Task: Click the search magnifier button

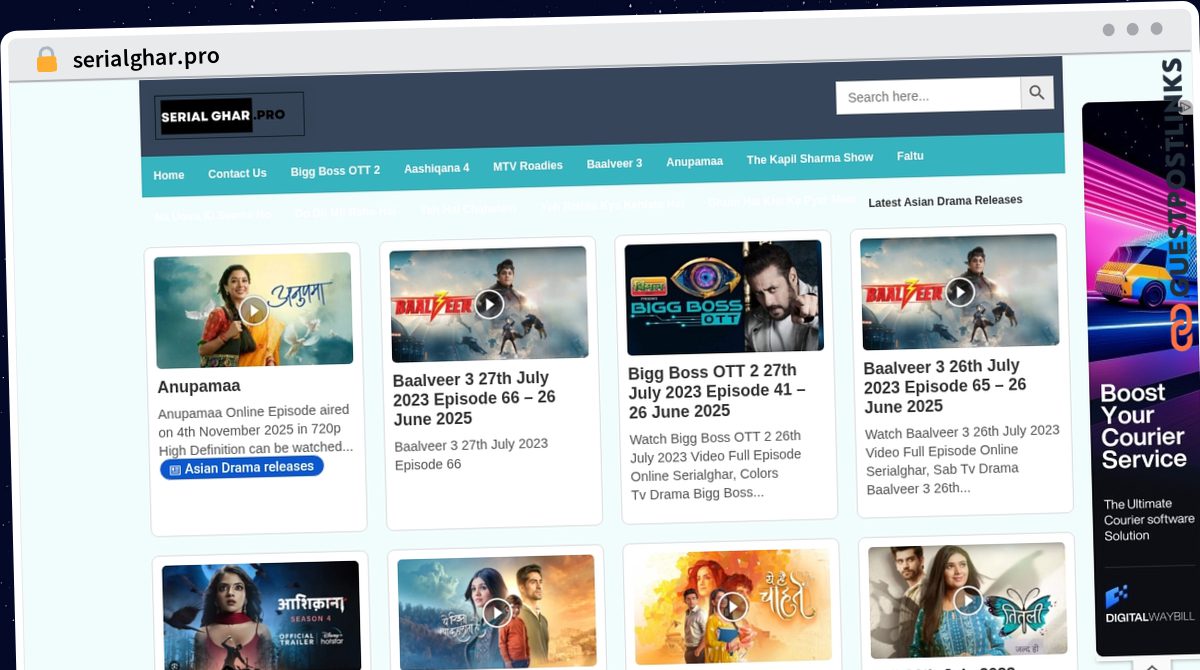Action: click(x=1037, y=93)
